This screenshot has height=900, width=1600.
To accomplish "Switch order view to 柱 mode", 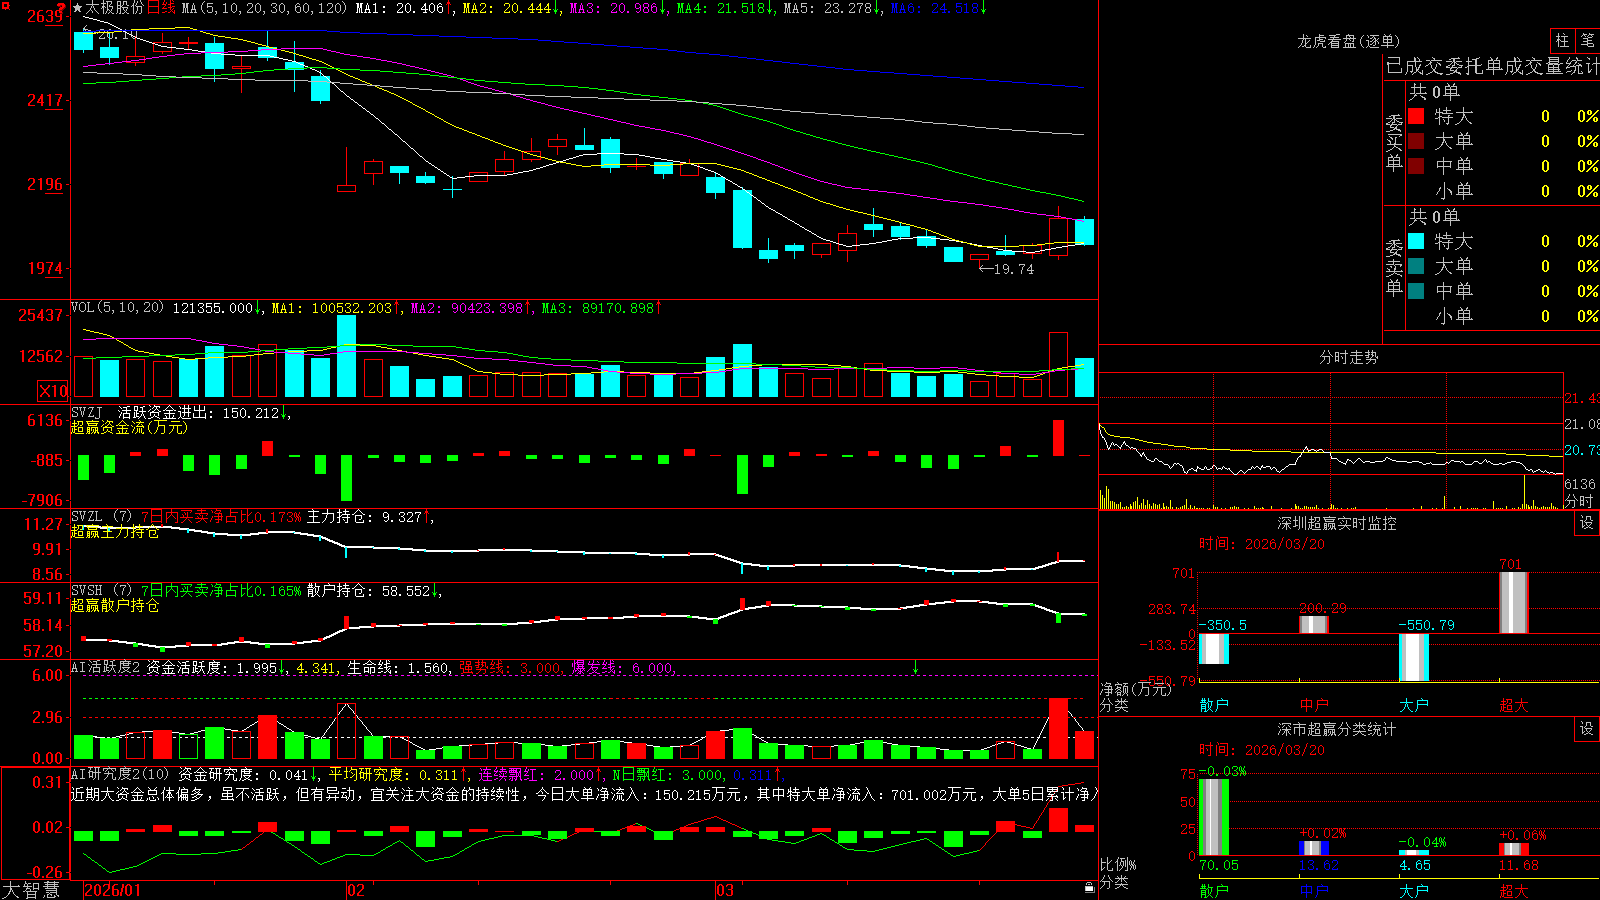I will tap(1562, 41).
